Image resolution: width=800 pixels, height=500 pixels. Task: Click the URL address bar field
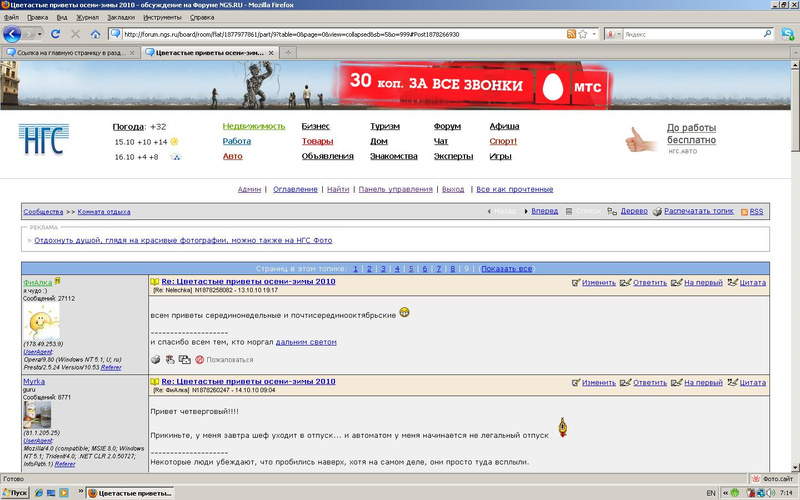click(x=330, y=34)
